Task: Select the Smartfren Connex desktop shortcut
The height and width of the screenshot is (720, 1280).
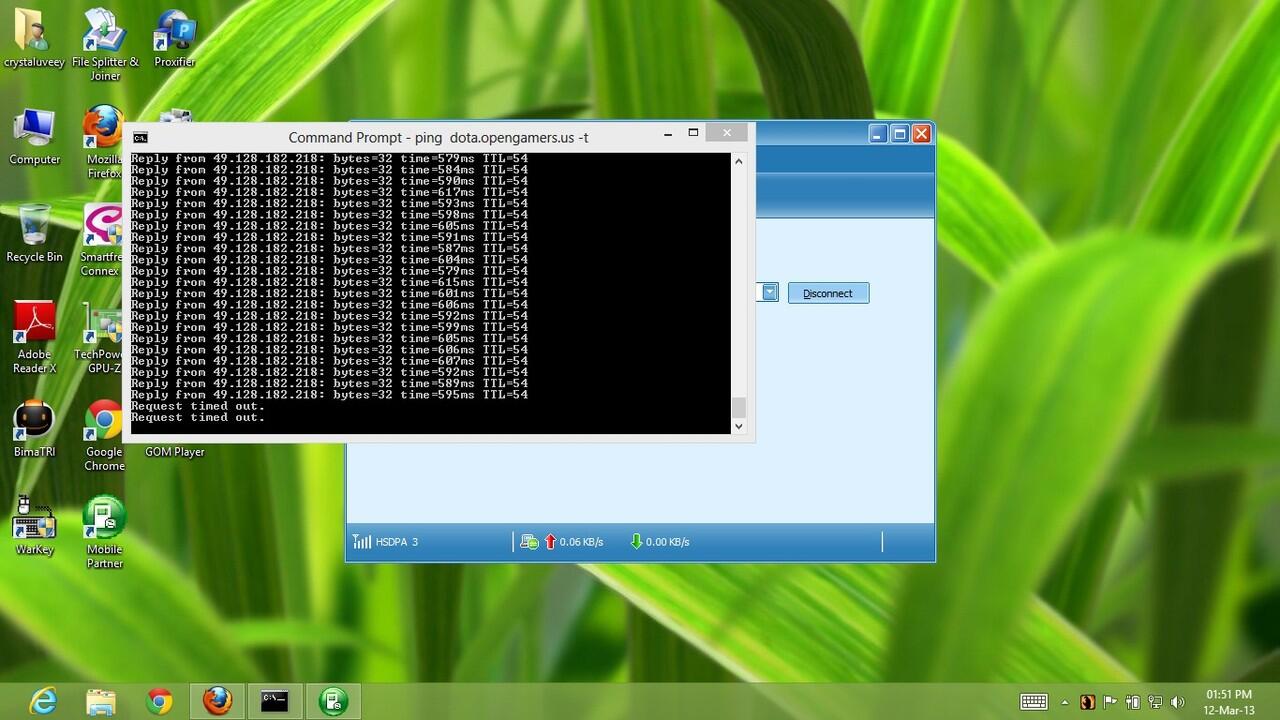Action: [103, 240]
